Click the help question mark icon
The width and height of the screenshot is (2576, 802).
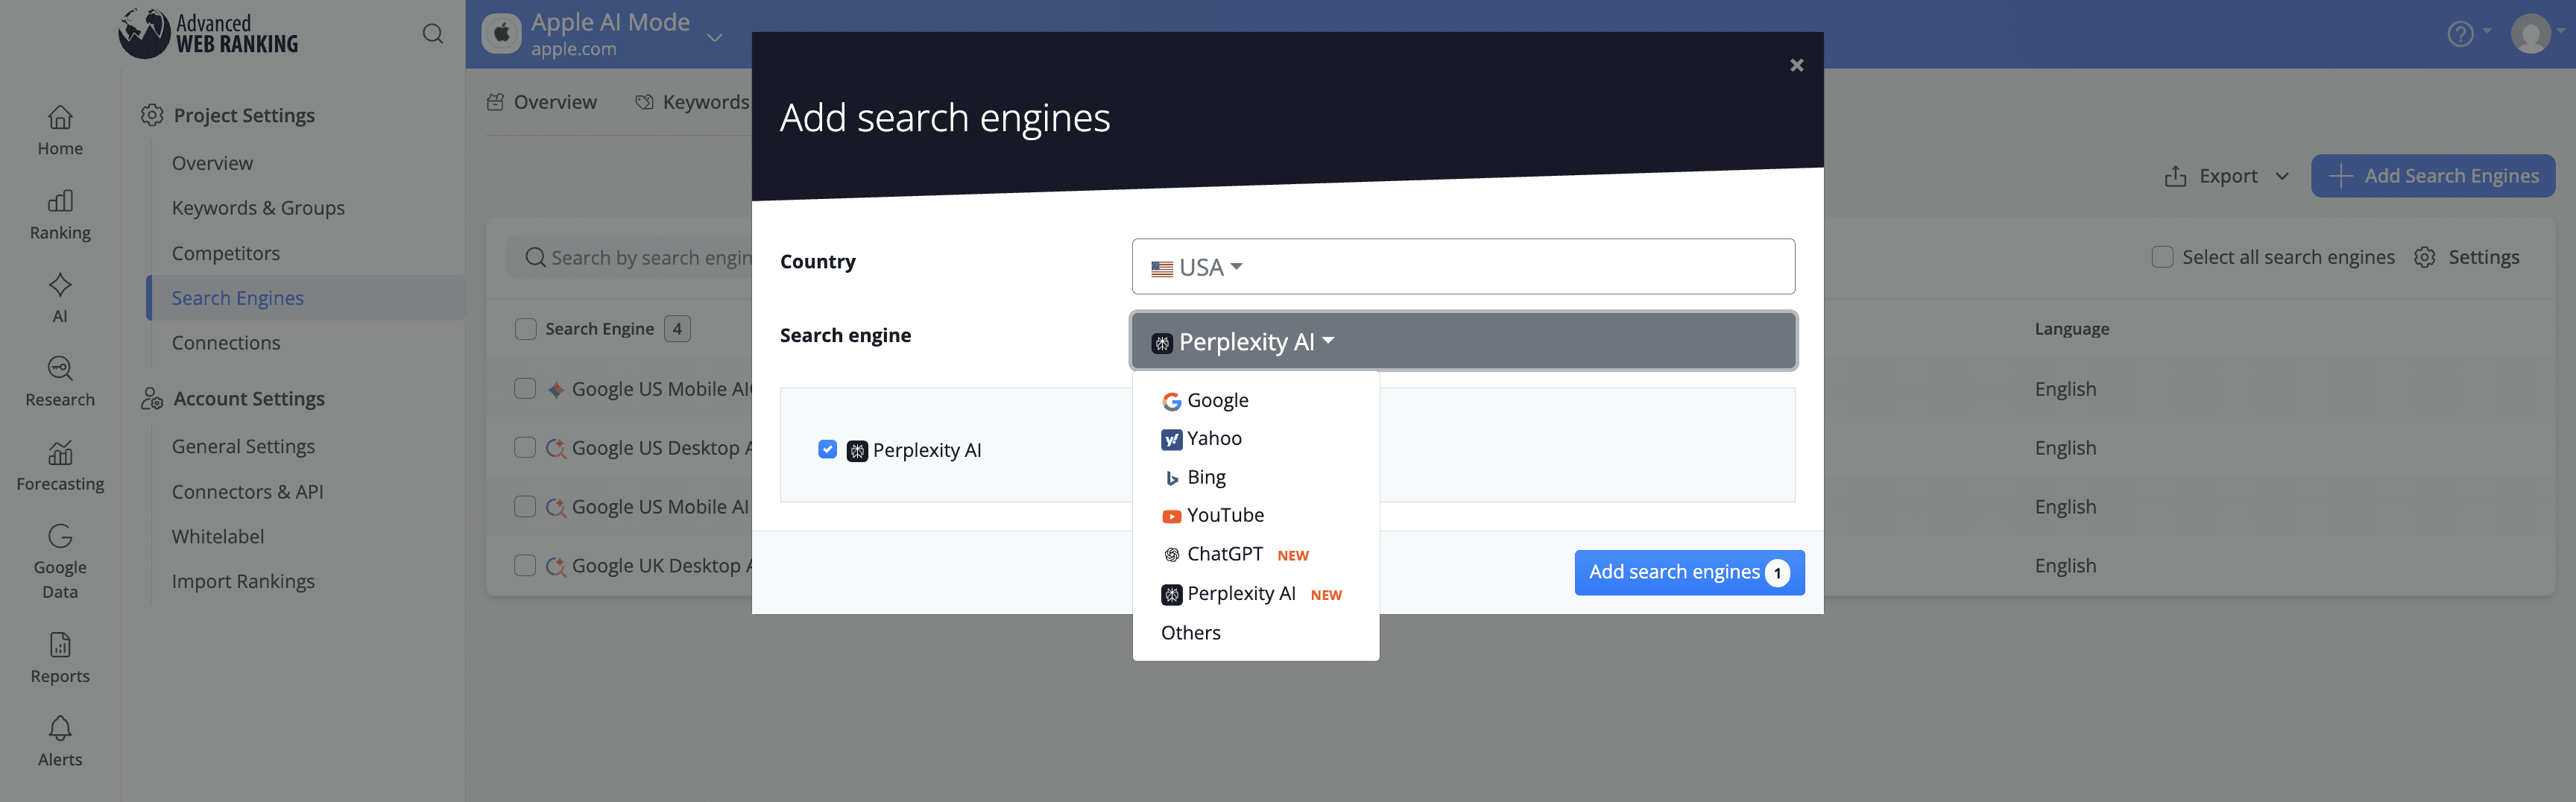coord(2460,33)
